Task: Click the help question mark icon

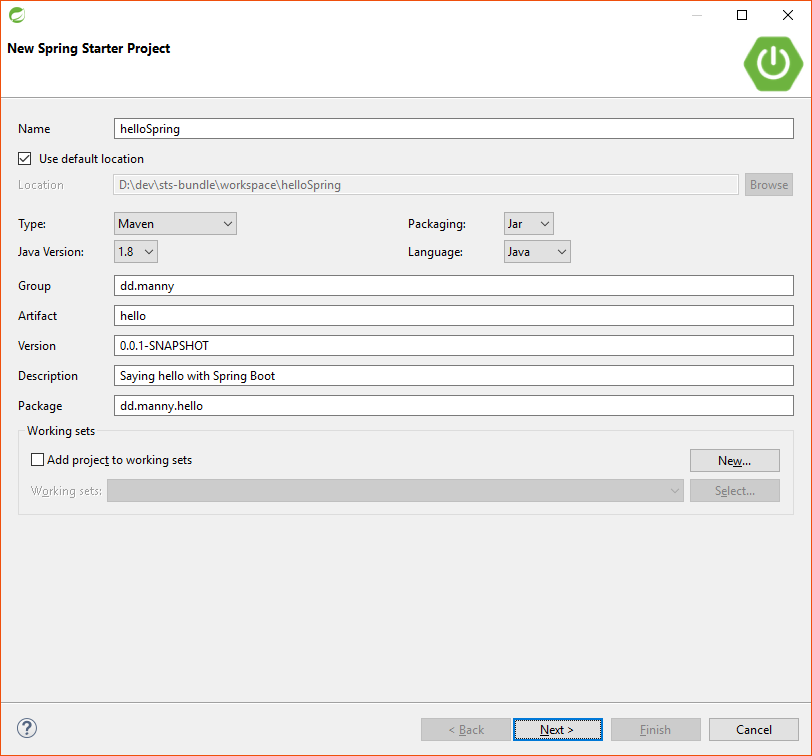Action: 27,728
